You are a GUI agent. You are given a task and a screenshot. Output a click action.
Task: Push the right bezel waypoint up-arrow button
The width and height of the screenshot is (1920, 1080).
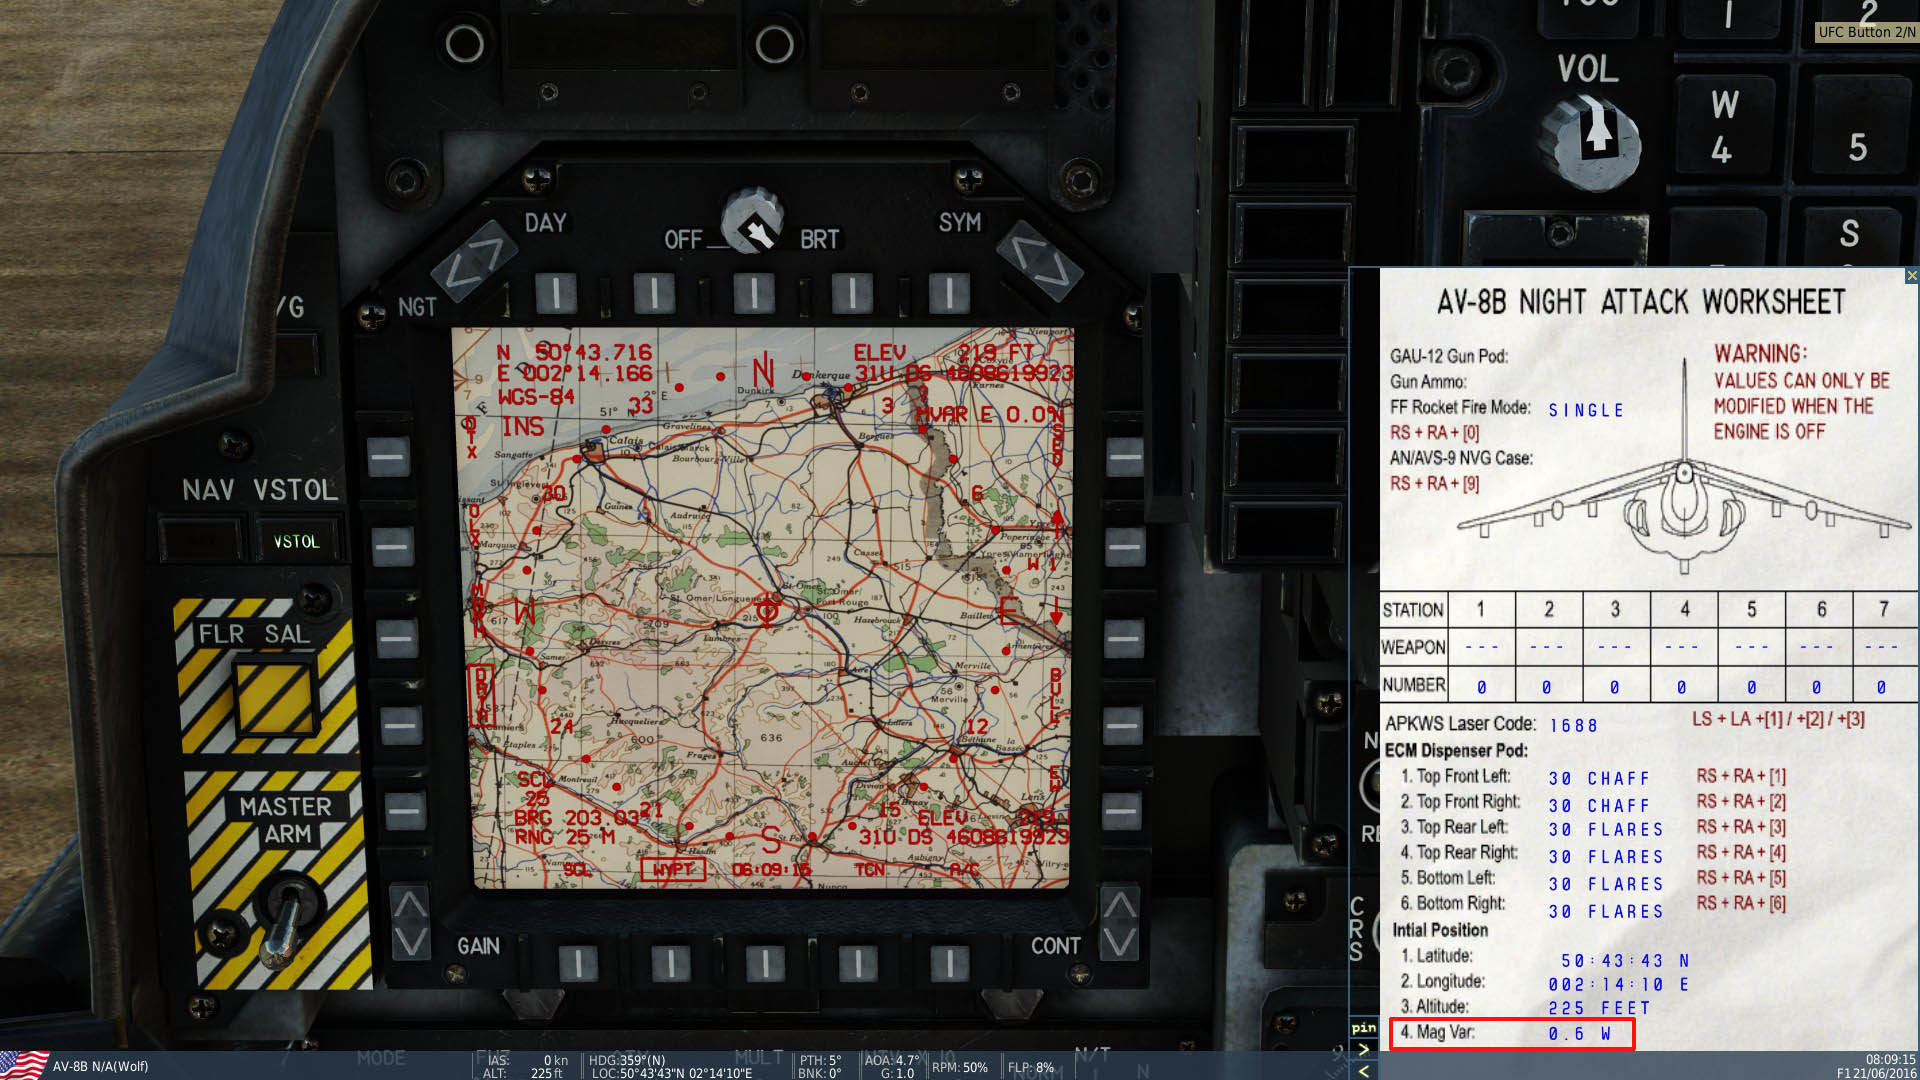click(1125, 546)
